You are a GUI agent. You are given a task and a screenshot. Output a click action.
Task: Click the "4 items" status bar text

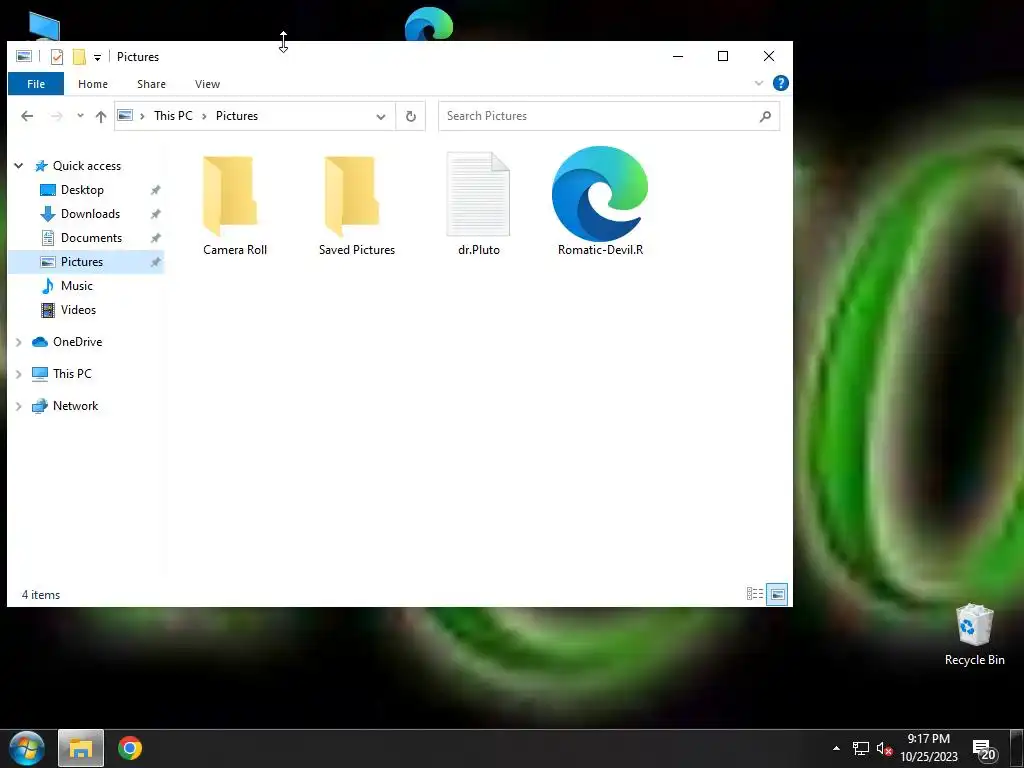40,595
